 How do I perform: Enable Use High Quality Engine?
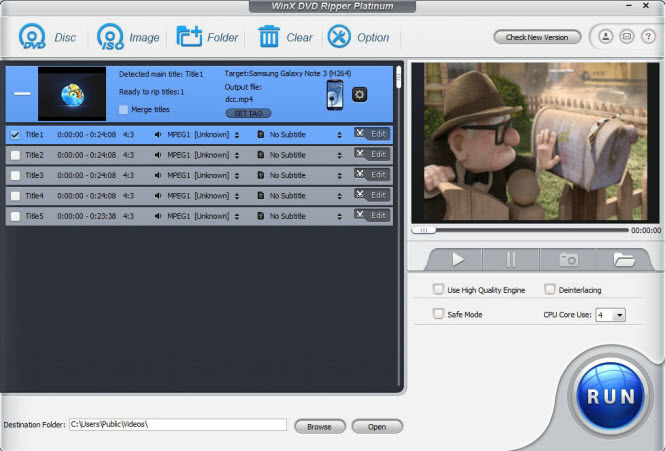tap(438, 289)
